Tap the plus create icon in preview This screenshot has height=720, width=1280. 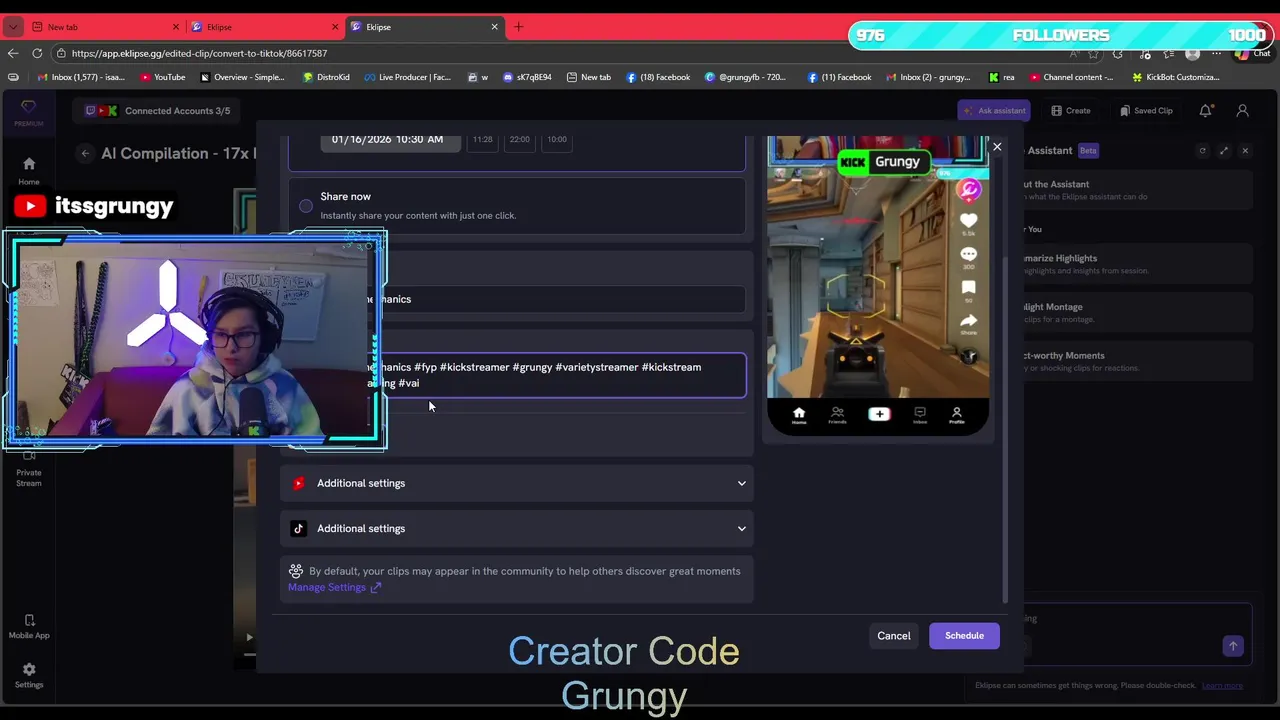pos(878,414)
